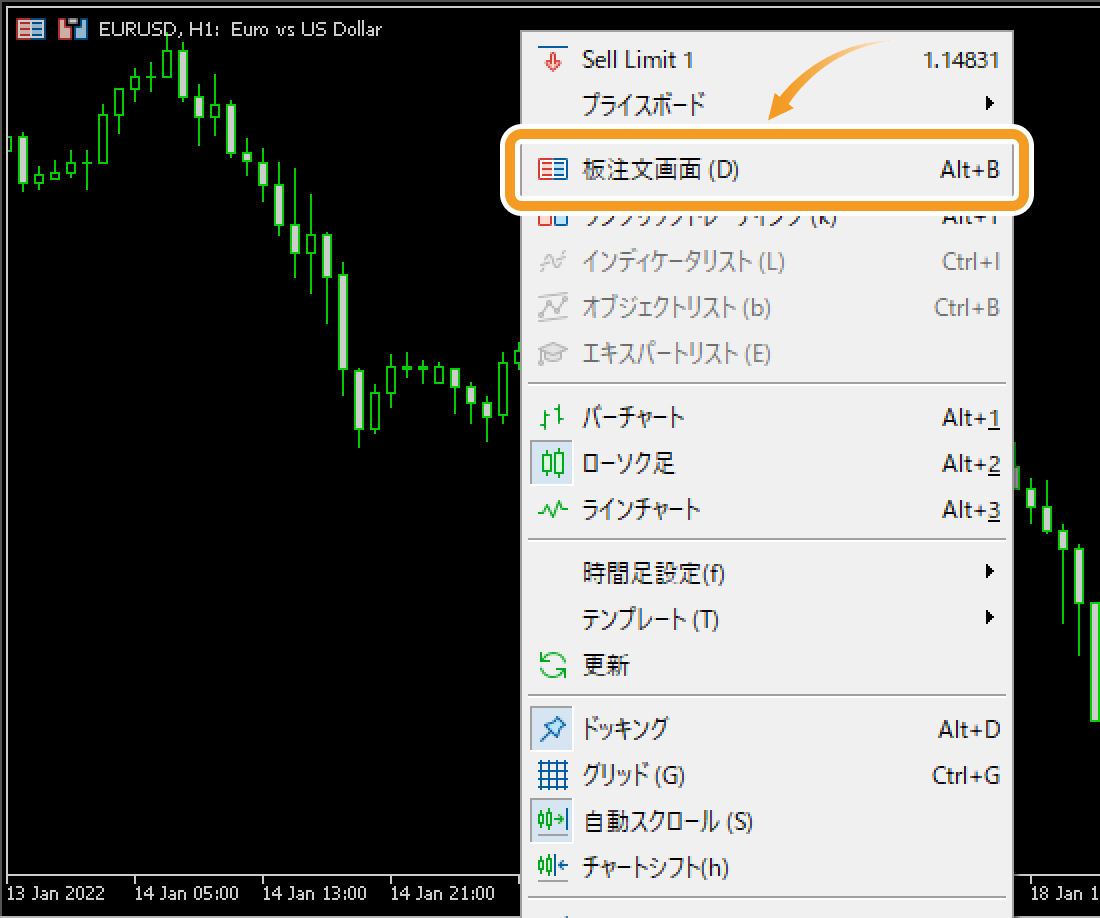Click the ラインチャート line icon
The image size is (1100, 918).
pyautogui.click(x=553, y=509)
